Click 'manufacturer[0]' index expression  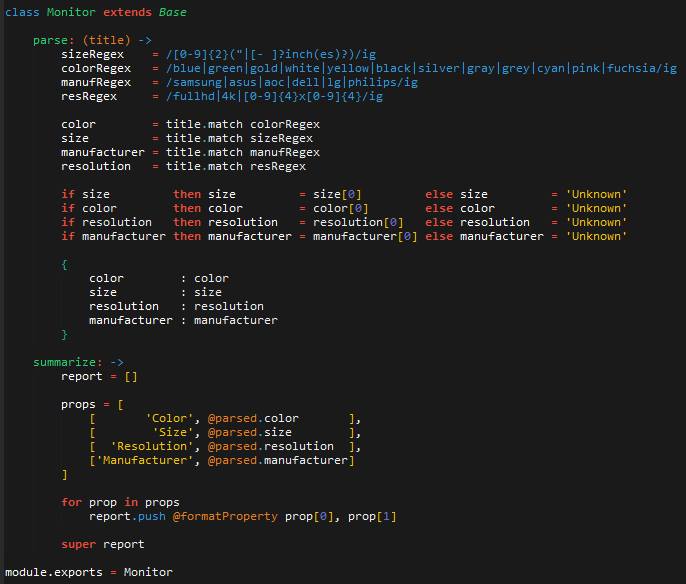[x=365, y=236]
